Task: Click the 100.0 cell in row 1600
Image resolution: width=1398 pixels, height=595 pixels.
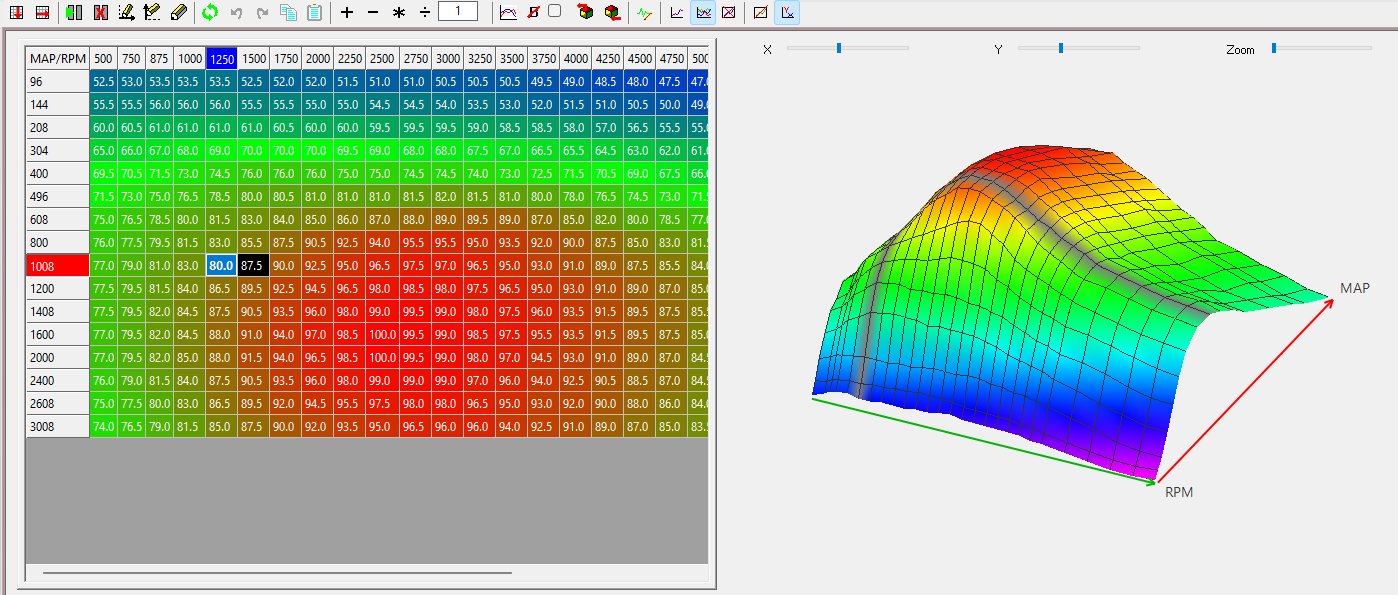Action: [382, 335]
